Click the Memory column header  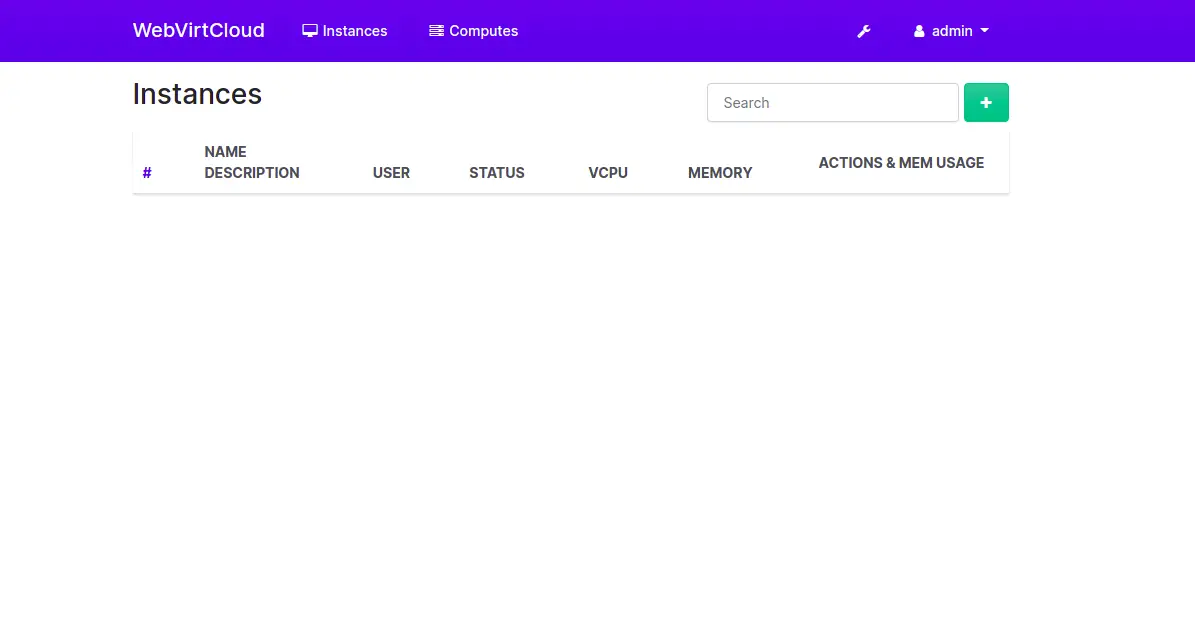click(x=720, y=173)
